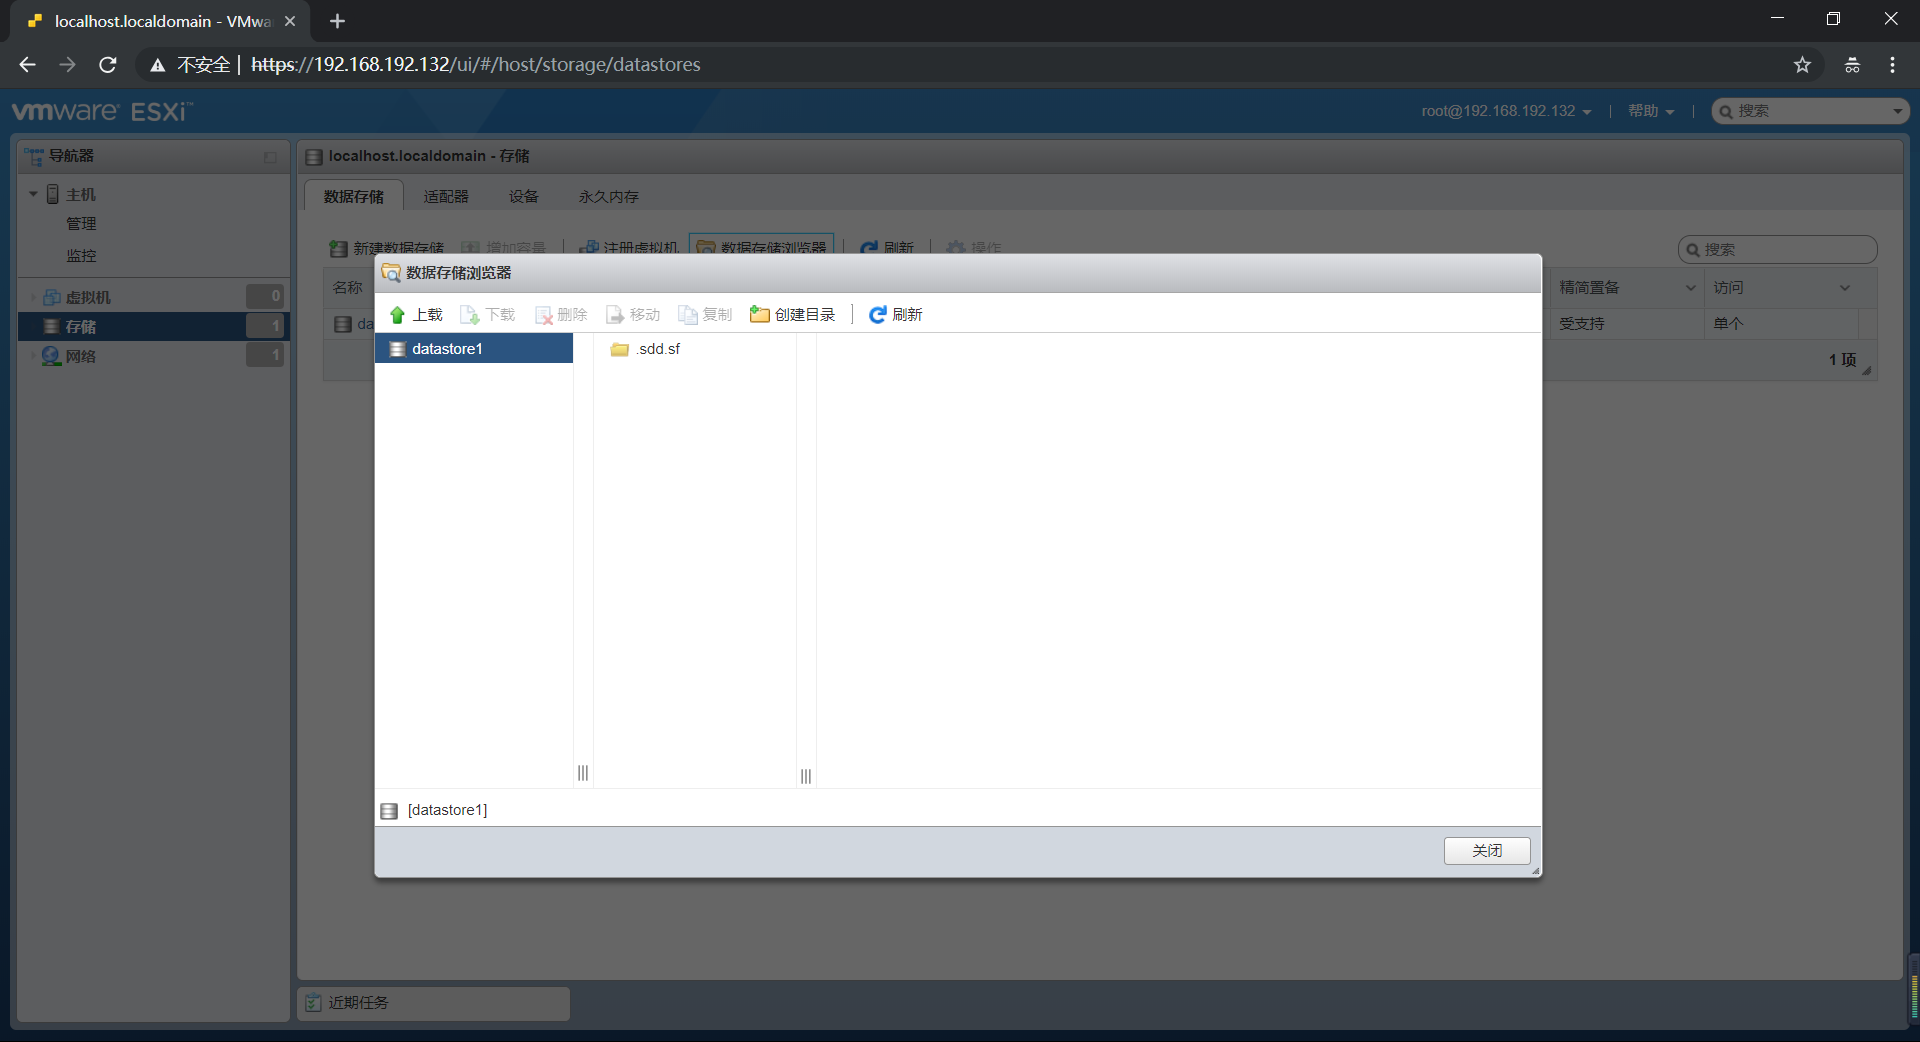Collapse the 主机 tree node arrow
This screenshot has height=1042, width=1920.
coord(33,194)
